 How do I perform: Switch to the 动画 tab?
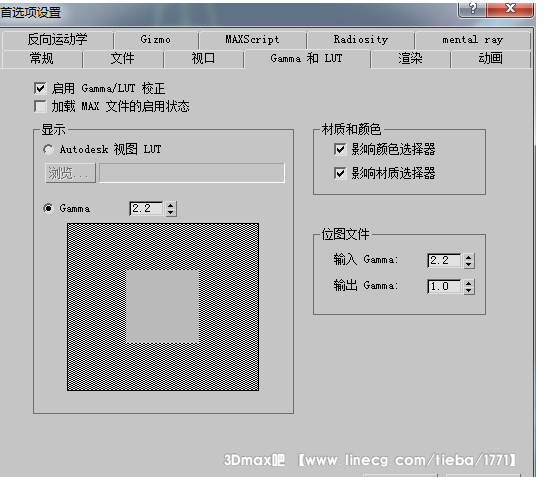[x=490, y=58]
